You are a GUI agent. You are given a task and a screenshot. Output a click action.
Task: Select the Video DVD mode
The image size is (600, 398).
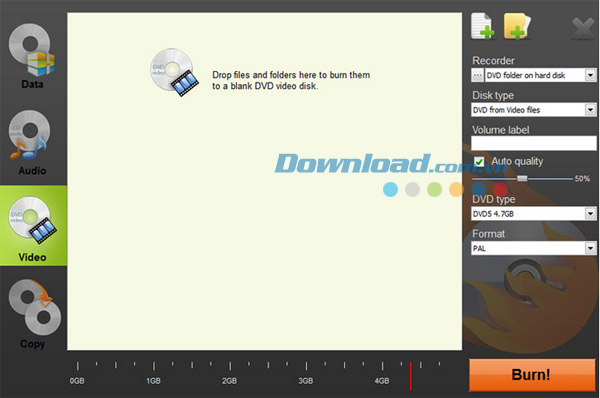pyautogui.click(x=33, y=226)
